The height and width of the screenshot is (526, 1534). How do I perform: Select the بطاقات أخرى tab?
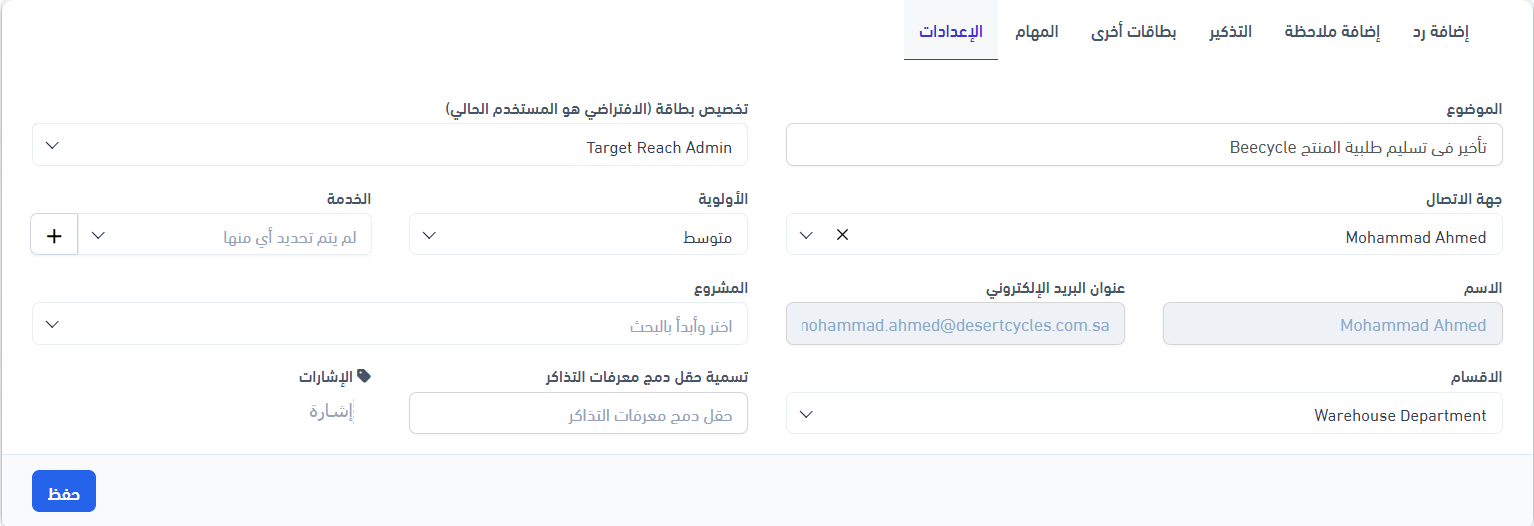click(1133, 32)
